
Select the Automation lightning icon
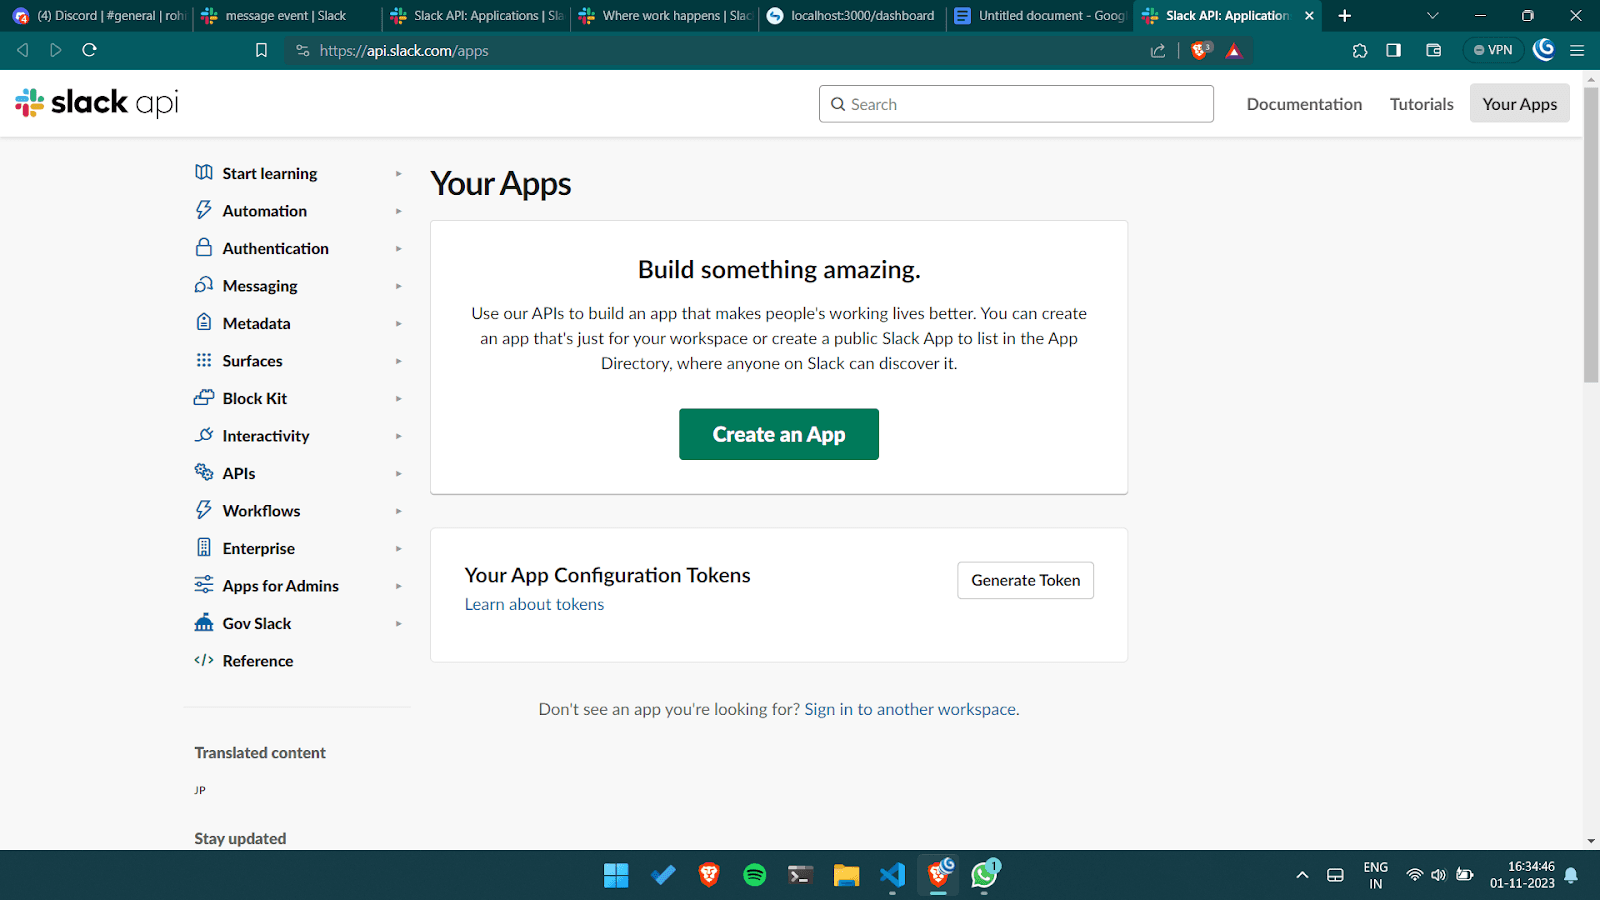click(204, 210)
